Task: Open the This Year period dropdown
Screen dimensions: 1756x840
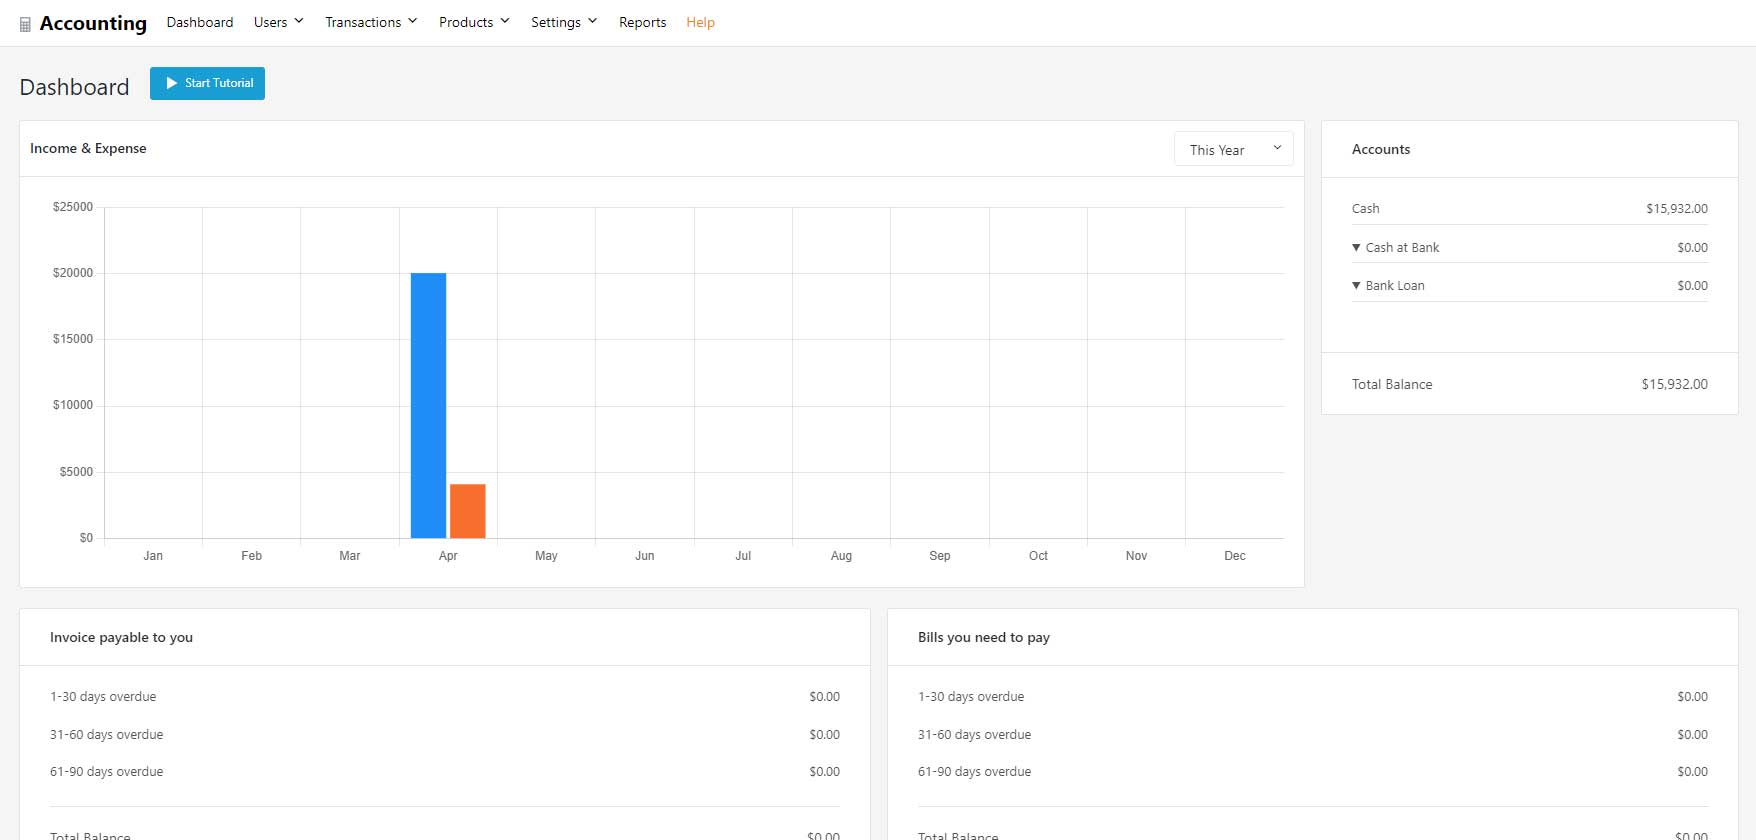Action: (1233, 149)
